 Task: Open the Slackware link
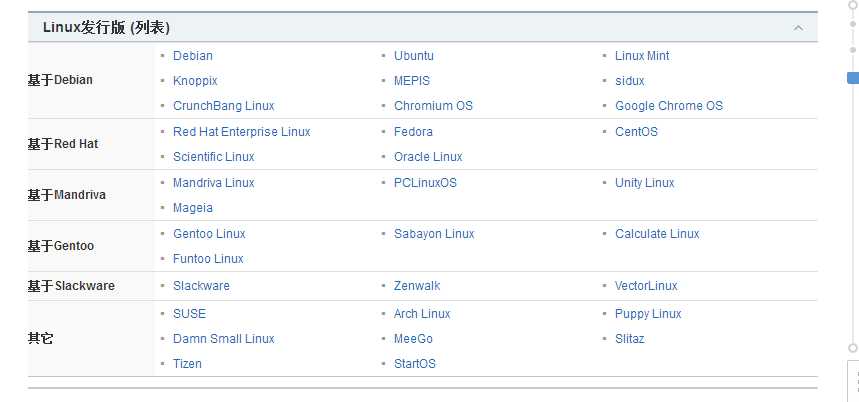tap(201, 286)
